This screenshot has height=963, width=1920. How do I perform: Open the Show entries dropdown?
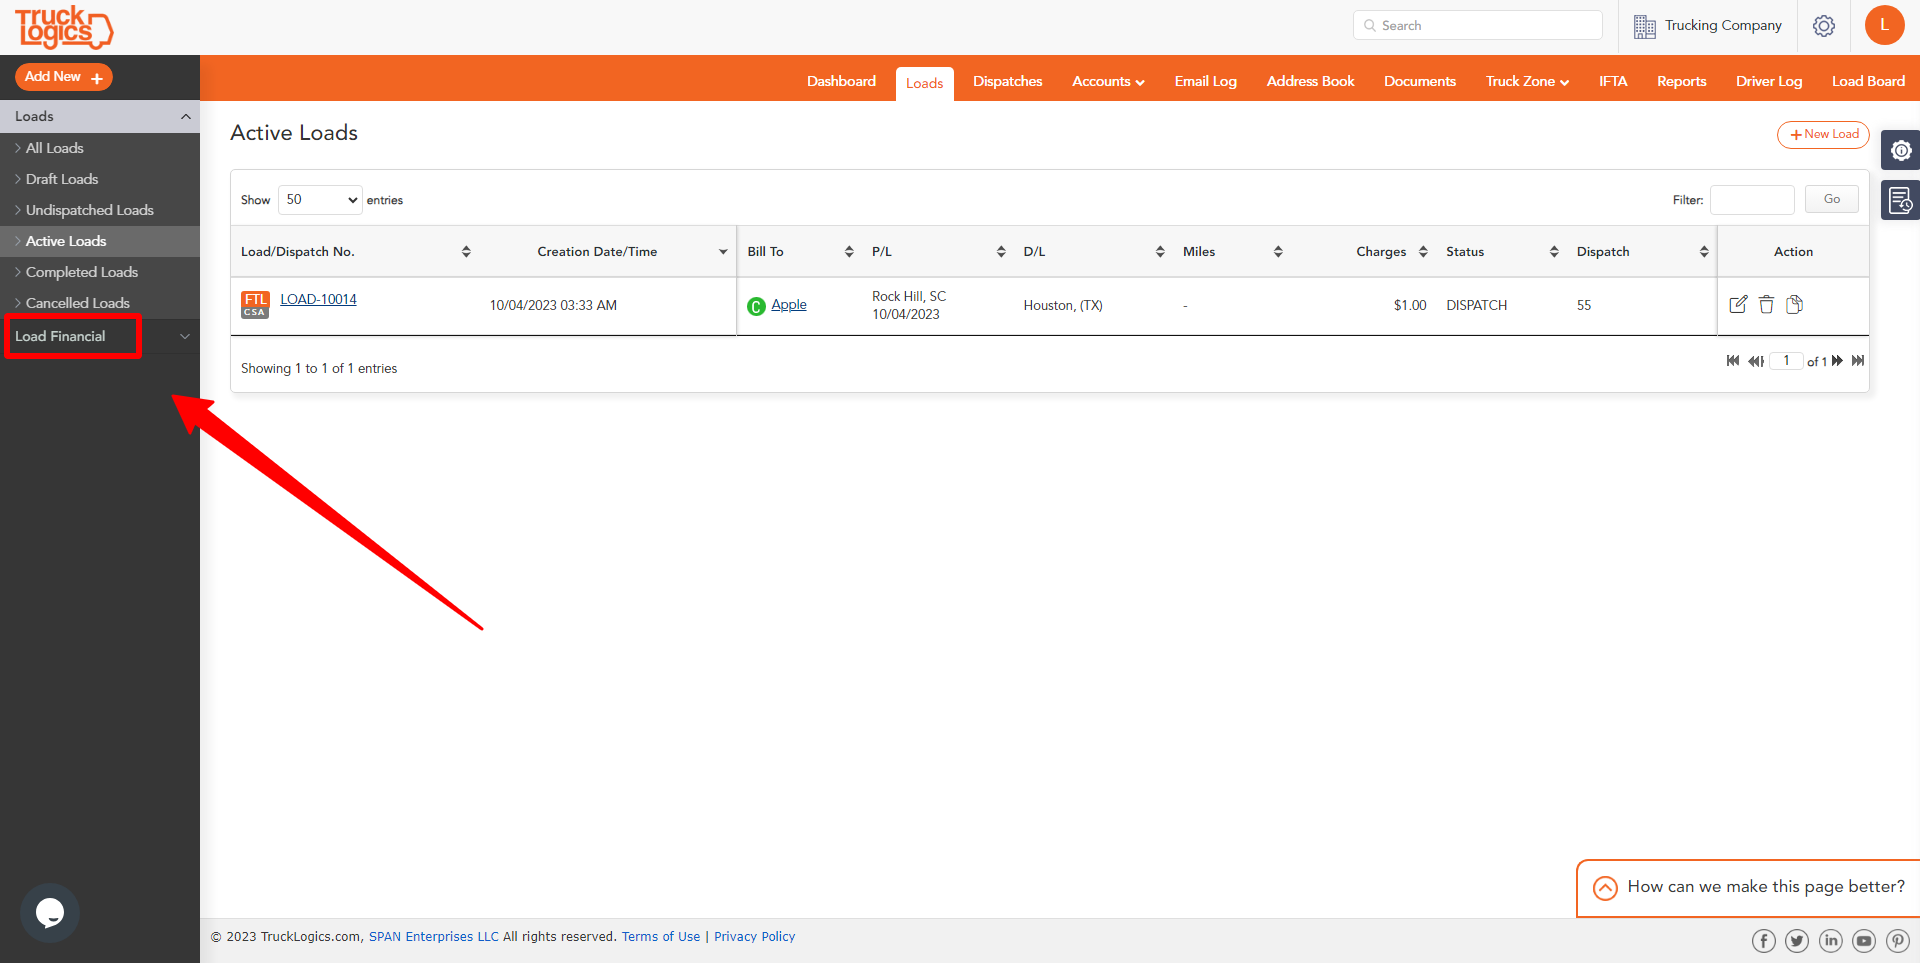pyautogui.click(x=319, y=200)
